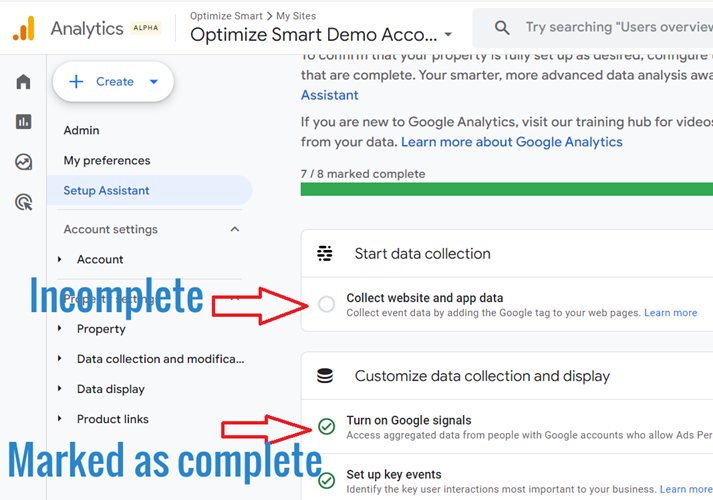Click the Customize data collection database icon
Screen dimensions: 713x500
(x=325, y=376)
